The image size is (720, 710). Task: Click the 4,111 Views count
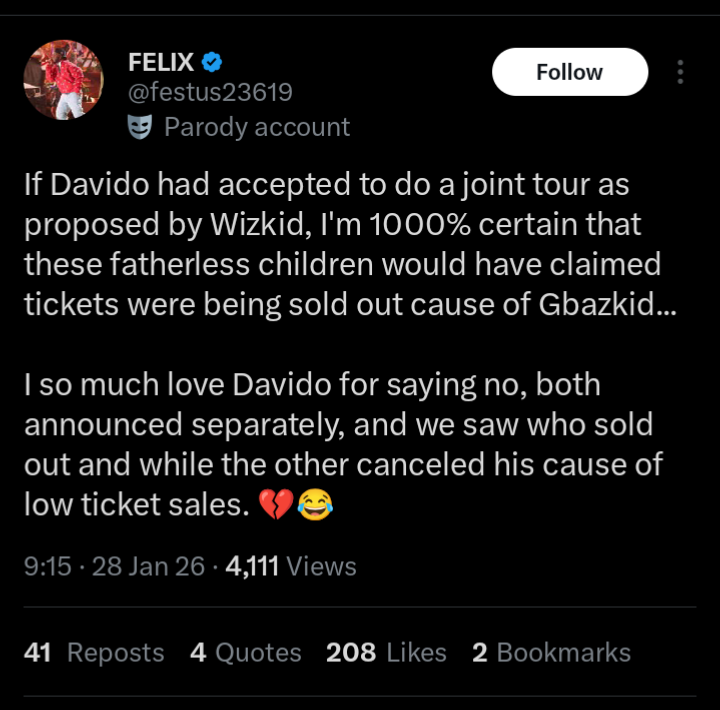pos(291,566)
